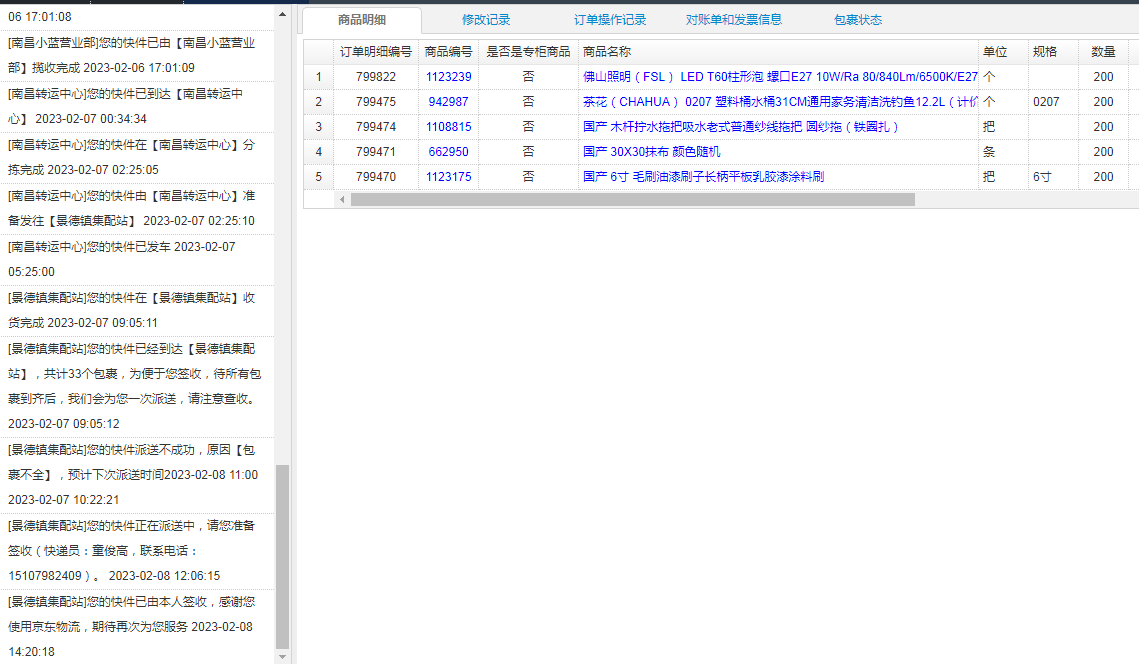Screen dimensions: 1139x664
Task: Open product number link 1123175
Action: pyautogui.click(x=448, y=177)
